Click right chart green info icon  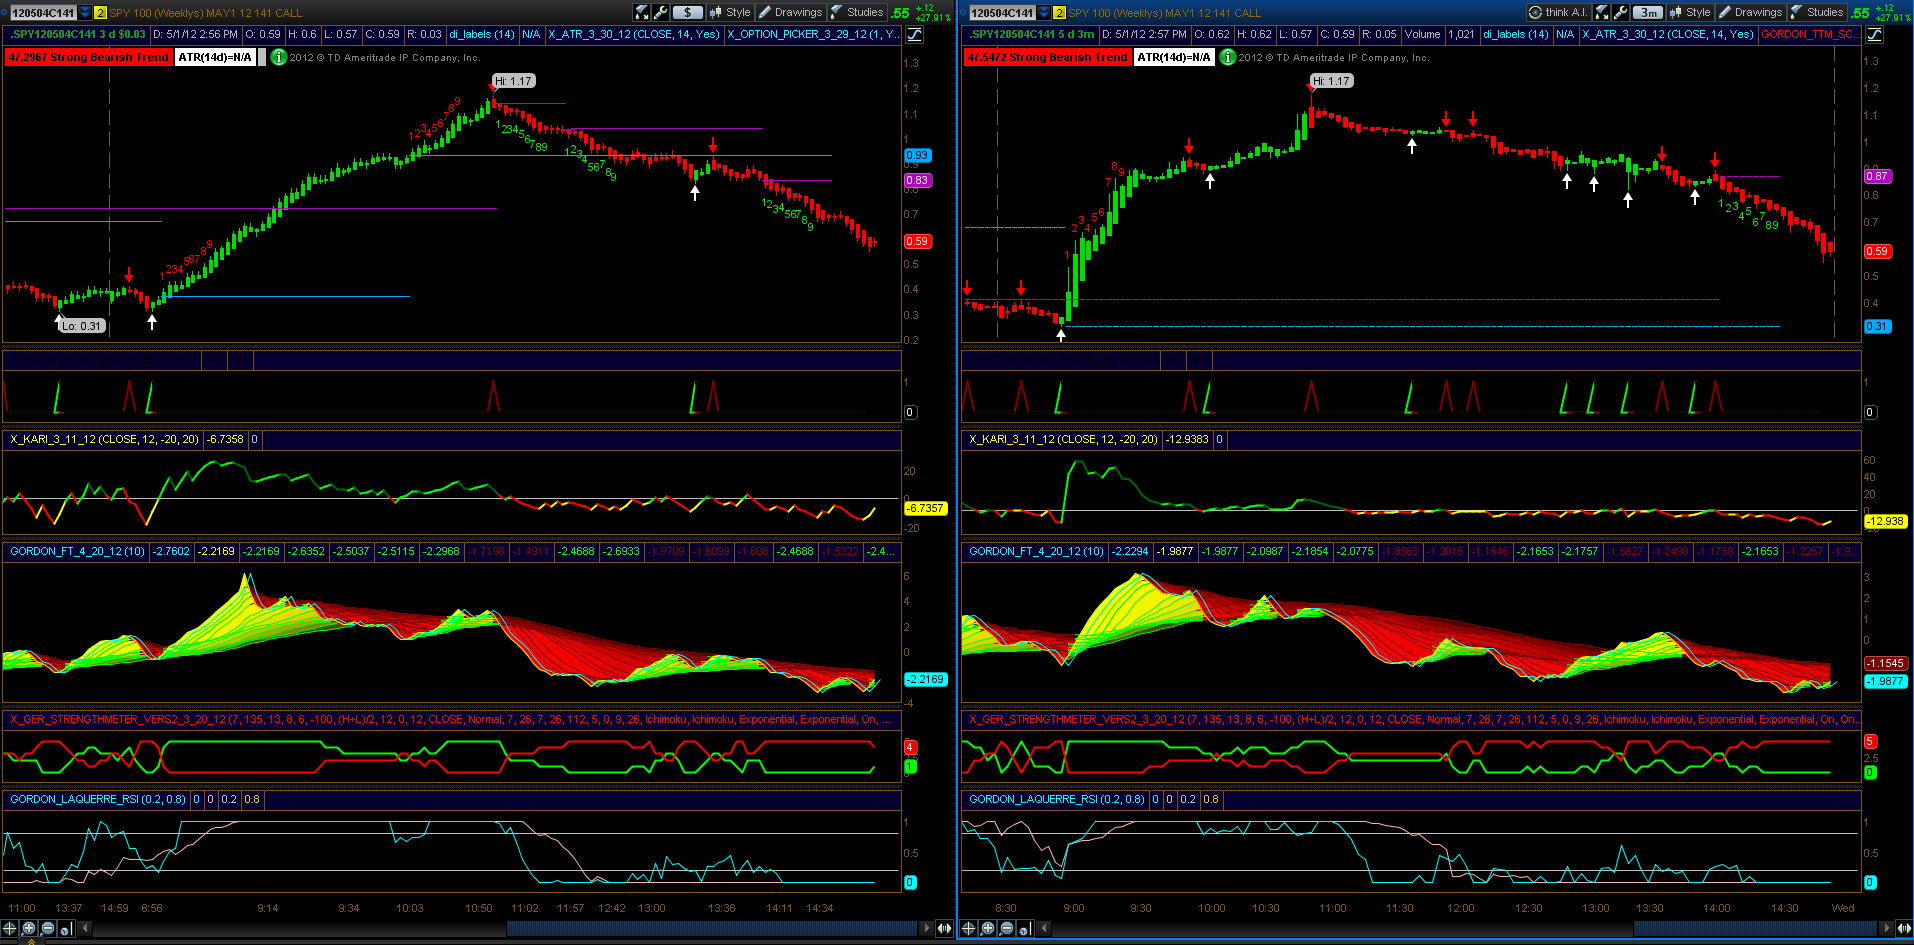pyautogui.click(x=1228, y=58)
